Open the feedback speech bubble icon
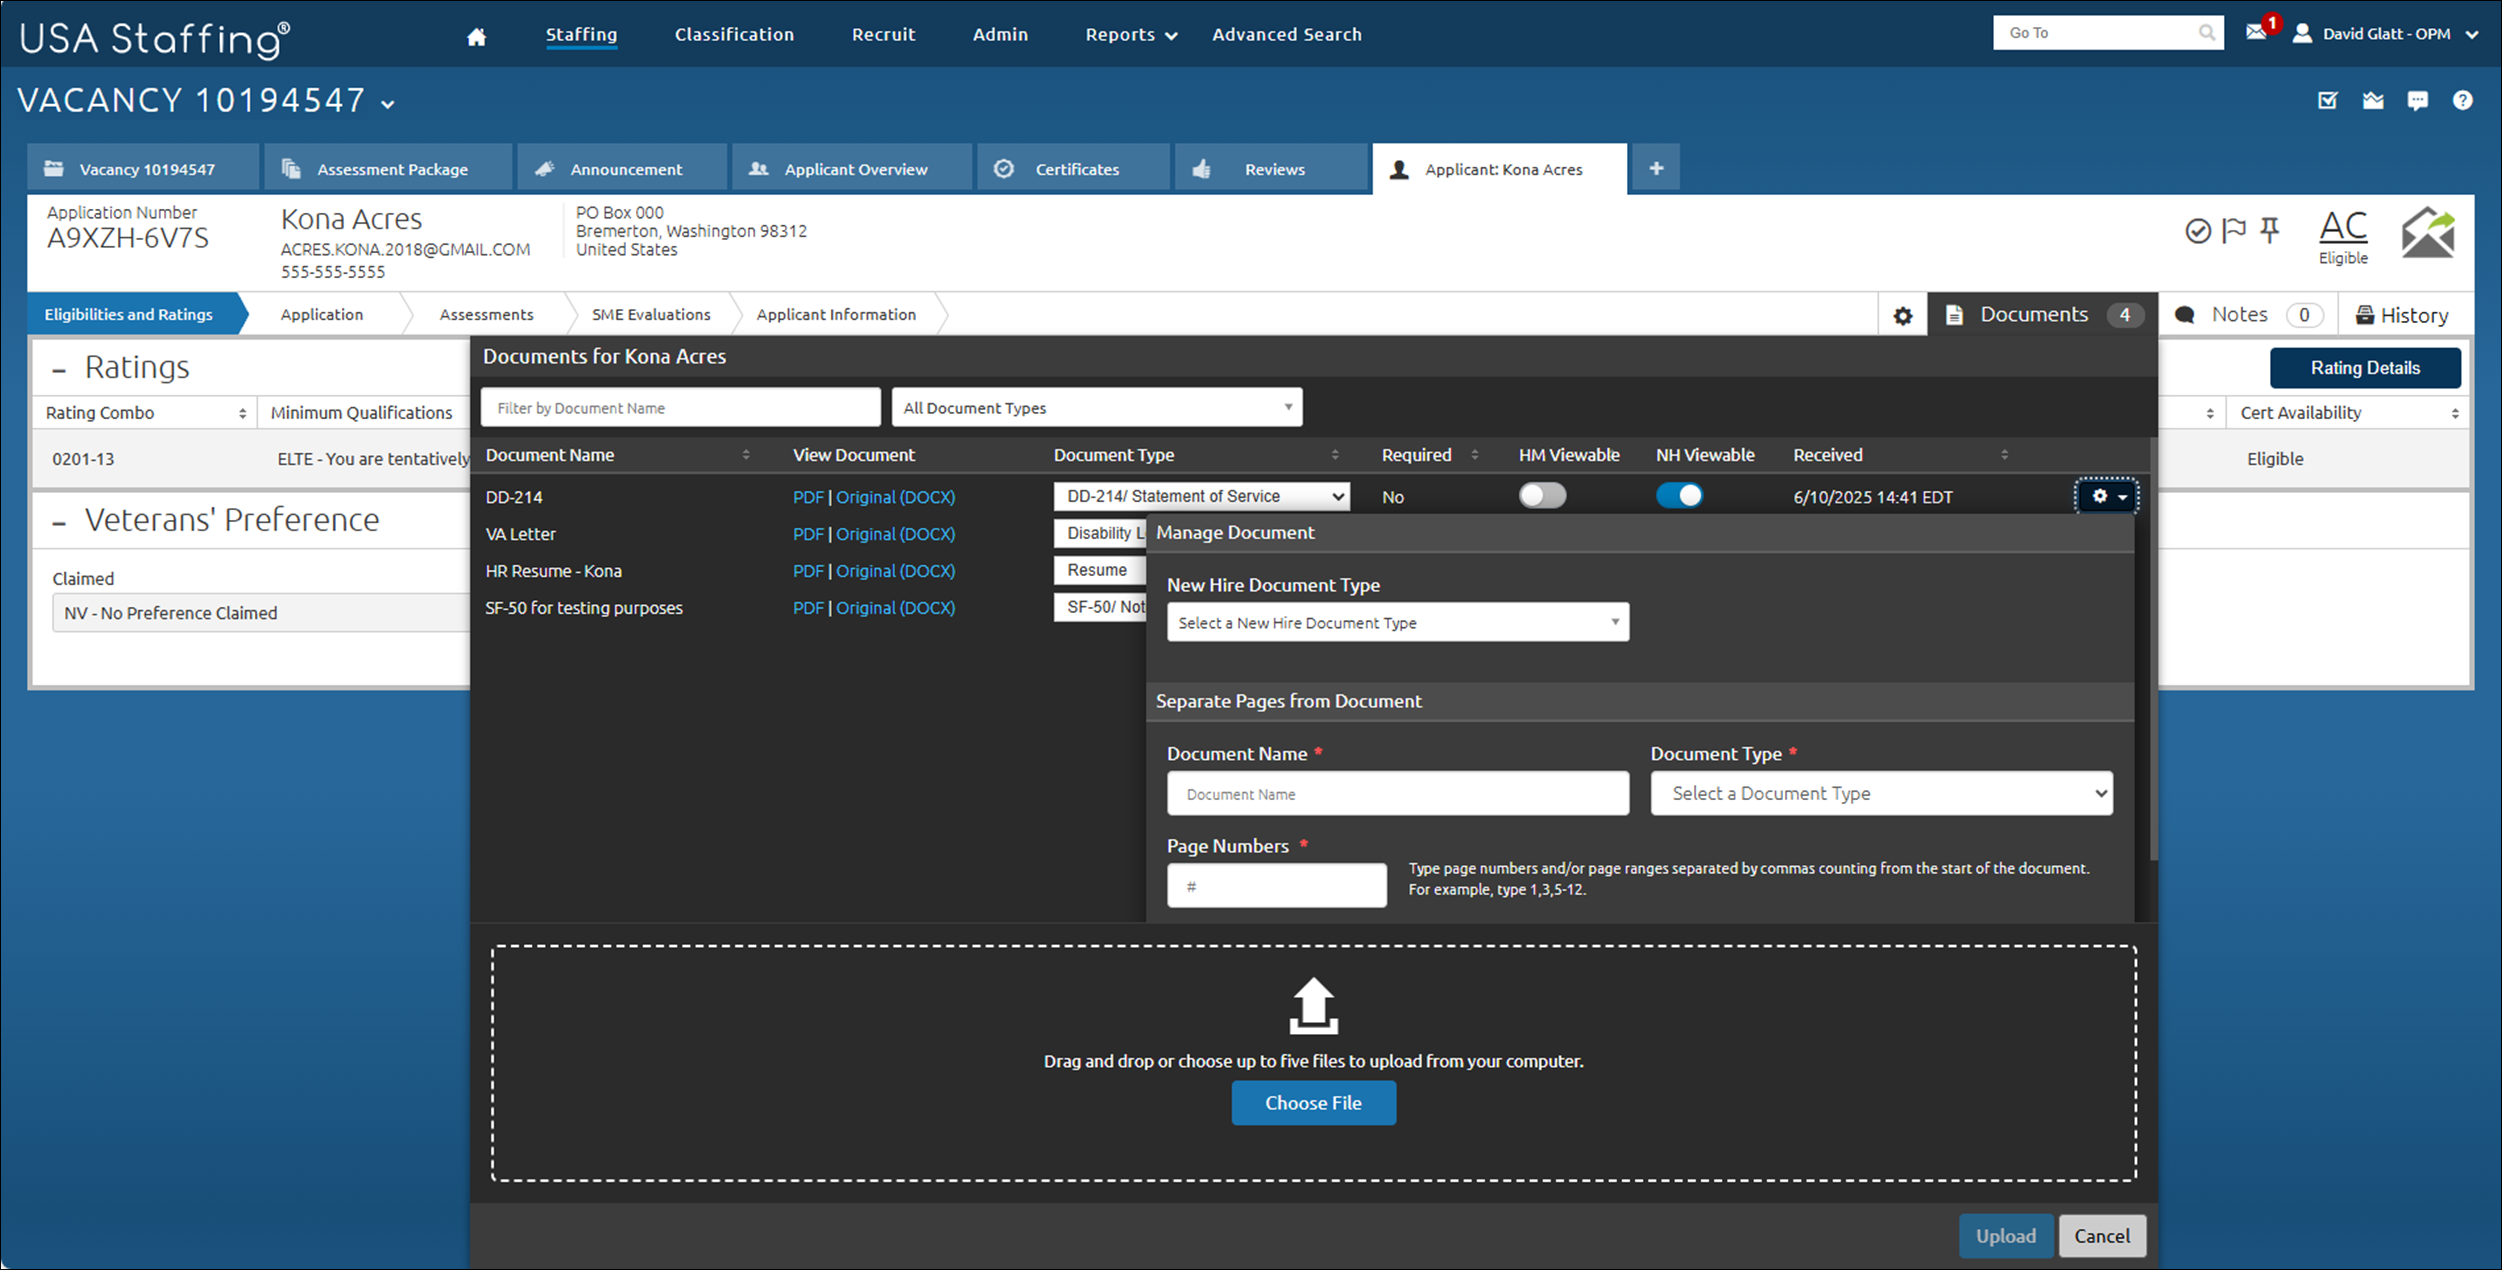This screenshot has height=1270, width=2502. [x=2418, y=100]
